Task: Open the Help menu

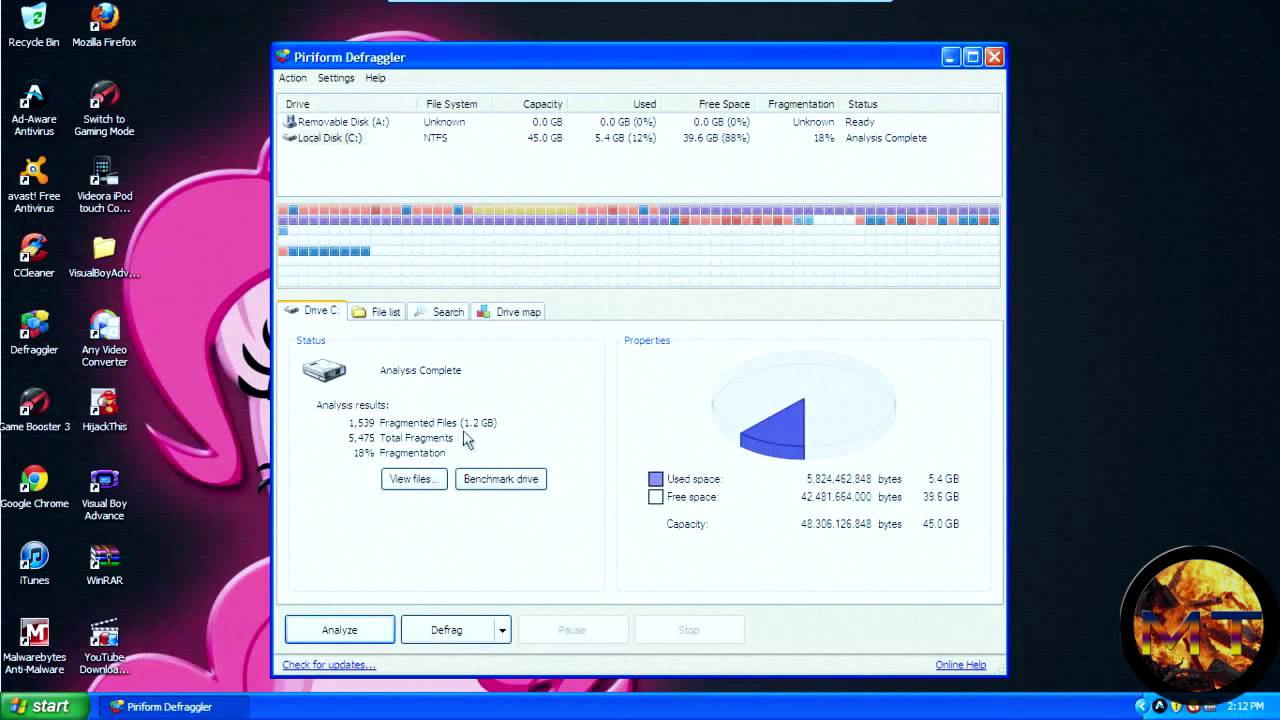Action: pyautogui.click(x=375, y=78)
